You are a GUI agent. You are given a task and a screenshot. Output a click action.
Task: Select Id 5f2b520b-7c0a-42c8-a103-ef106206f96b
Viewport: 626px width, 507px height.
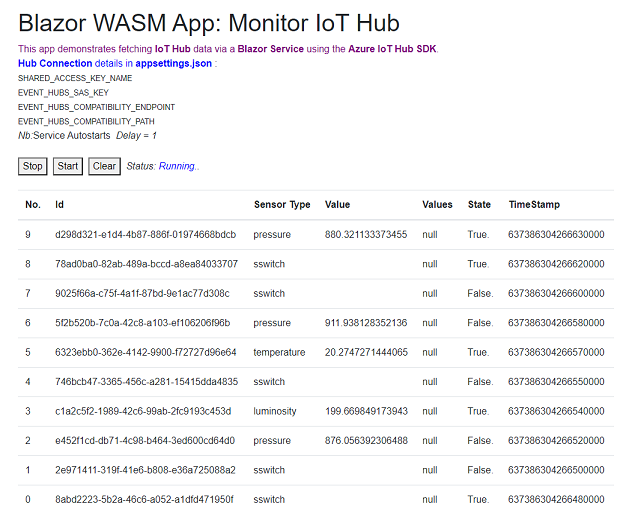tap(143, 323)
